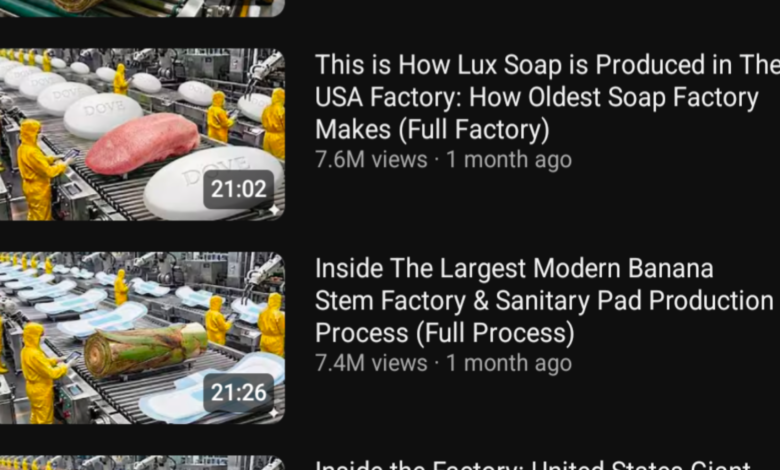
Task: Click sparkle icon on Dove soap thumbnail
Action: pyautogui.click(x=274, y=210)
